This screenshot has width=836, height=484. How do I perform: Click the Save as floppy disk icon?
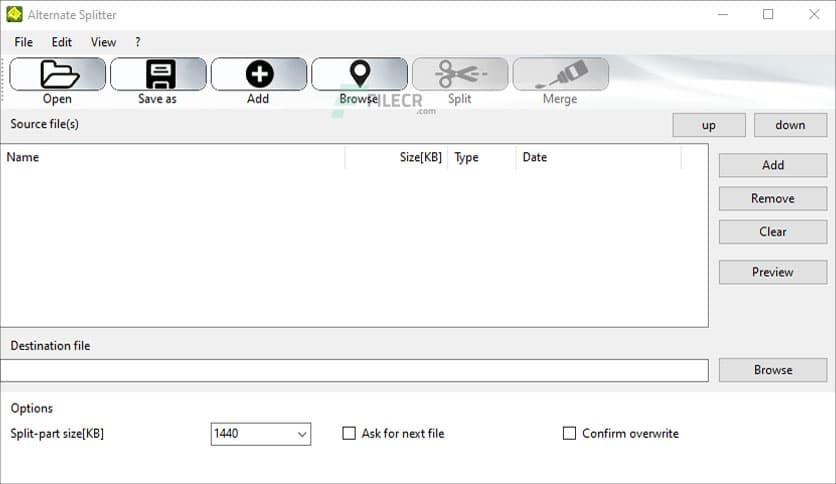pyautogui.click(x=158, y=74)
